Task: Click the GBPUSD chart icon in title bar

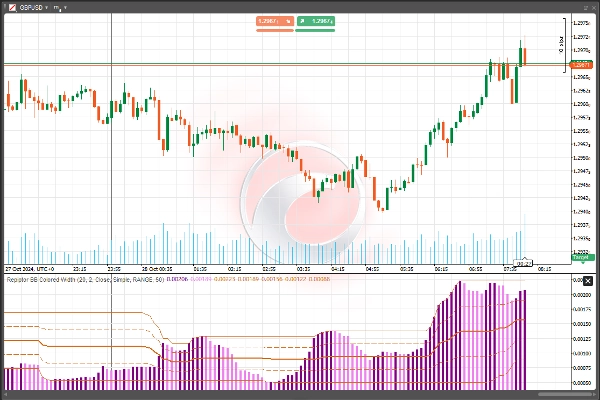Action: point(6,6)
